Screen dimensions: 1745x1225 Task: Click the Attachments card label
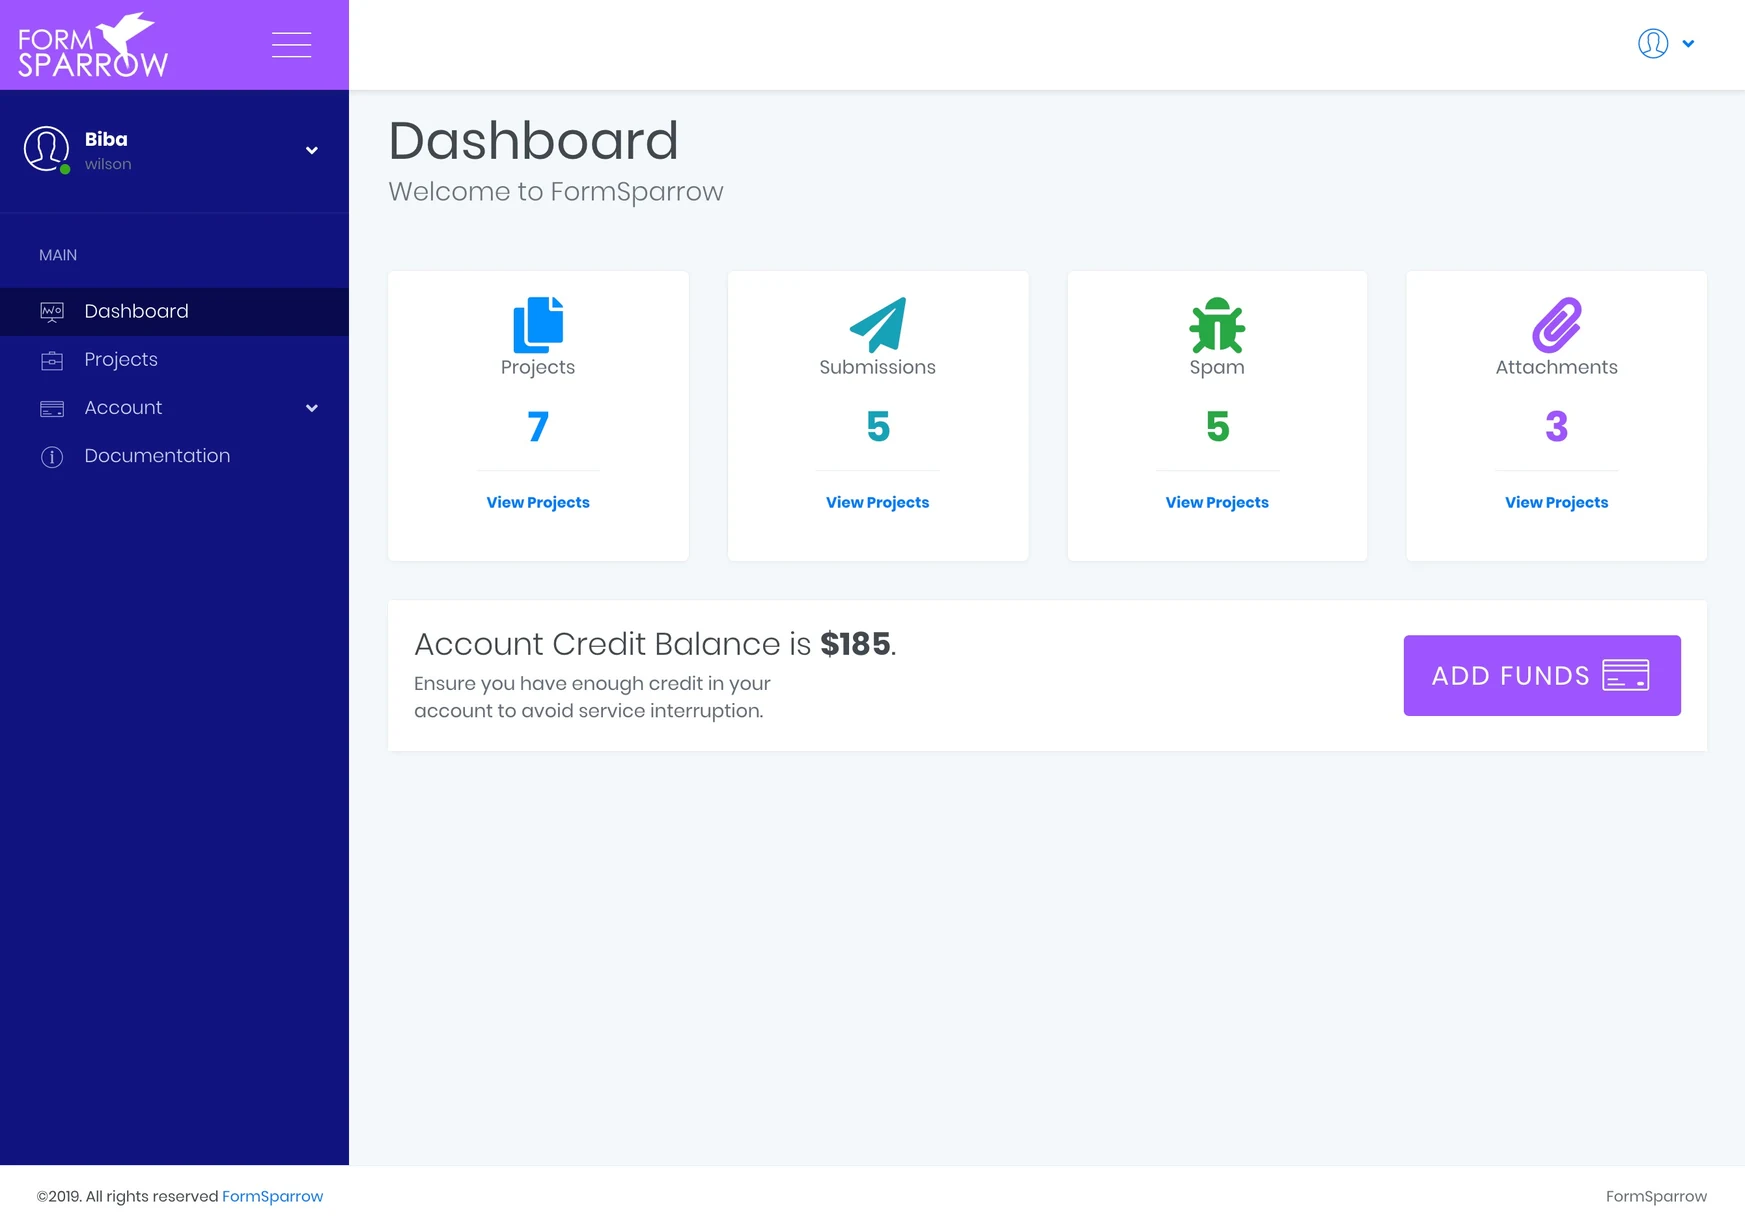[1557, 368]
